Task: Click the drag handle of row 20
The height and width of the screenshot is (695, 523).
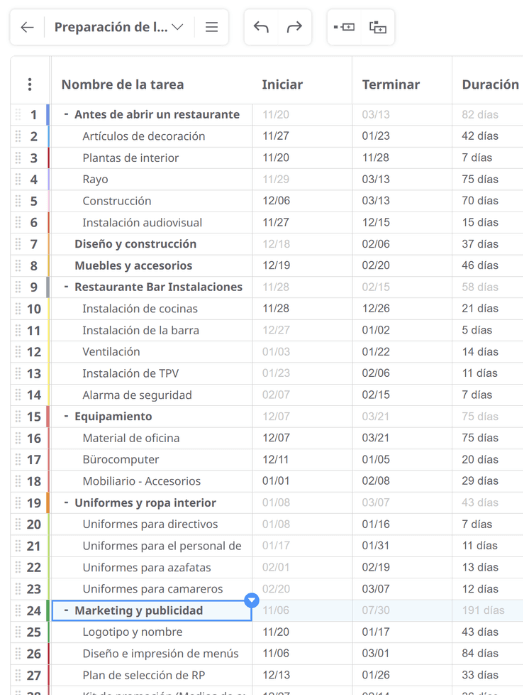Action: [x=18, y=524]
